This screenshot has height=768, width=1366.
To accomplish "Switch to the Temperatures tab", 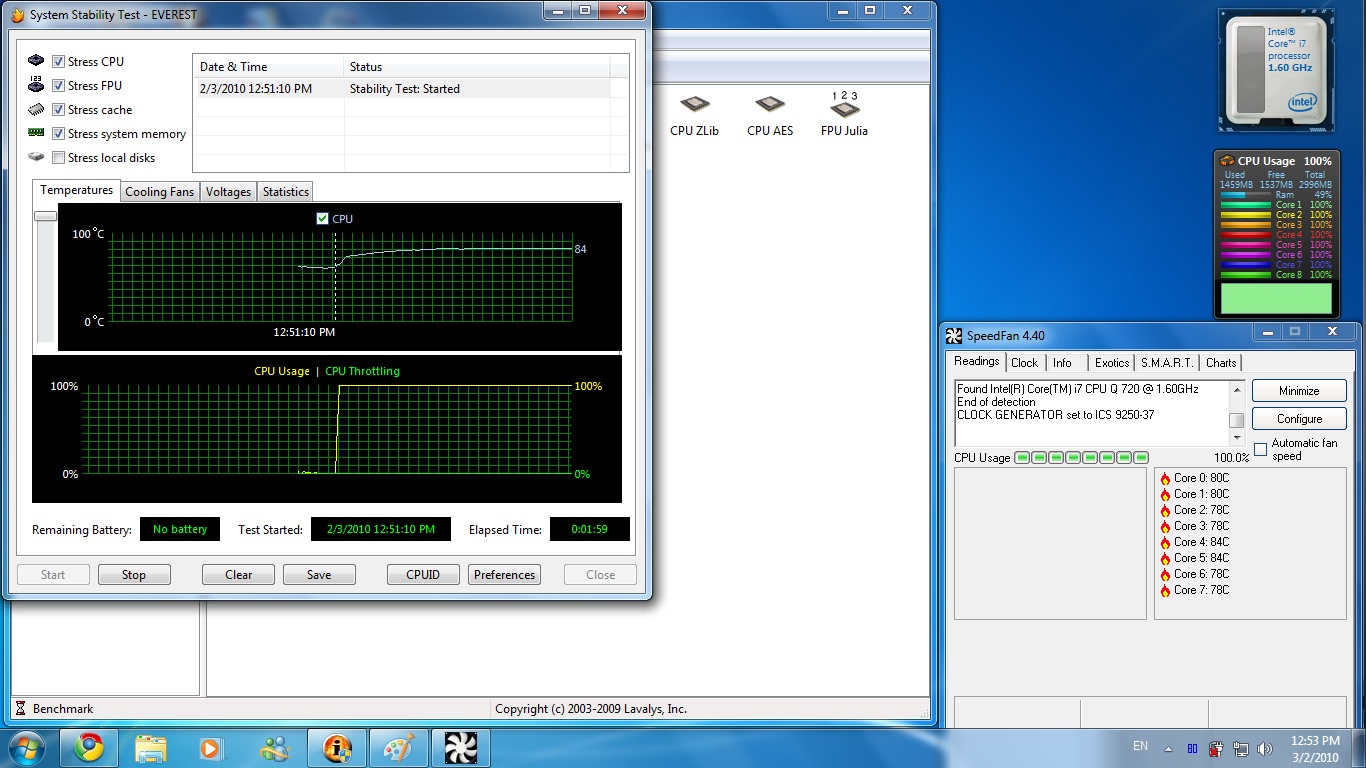I will tap(77, 190).
